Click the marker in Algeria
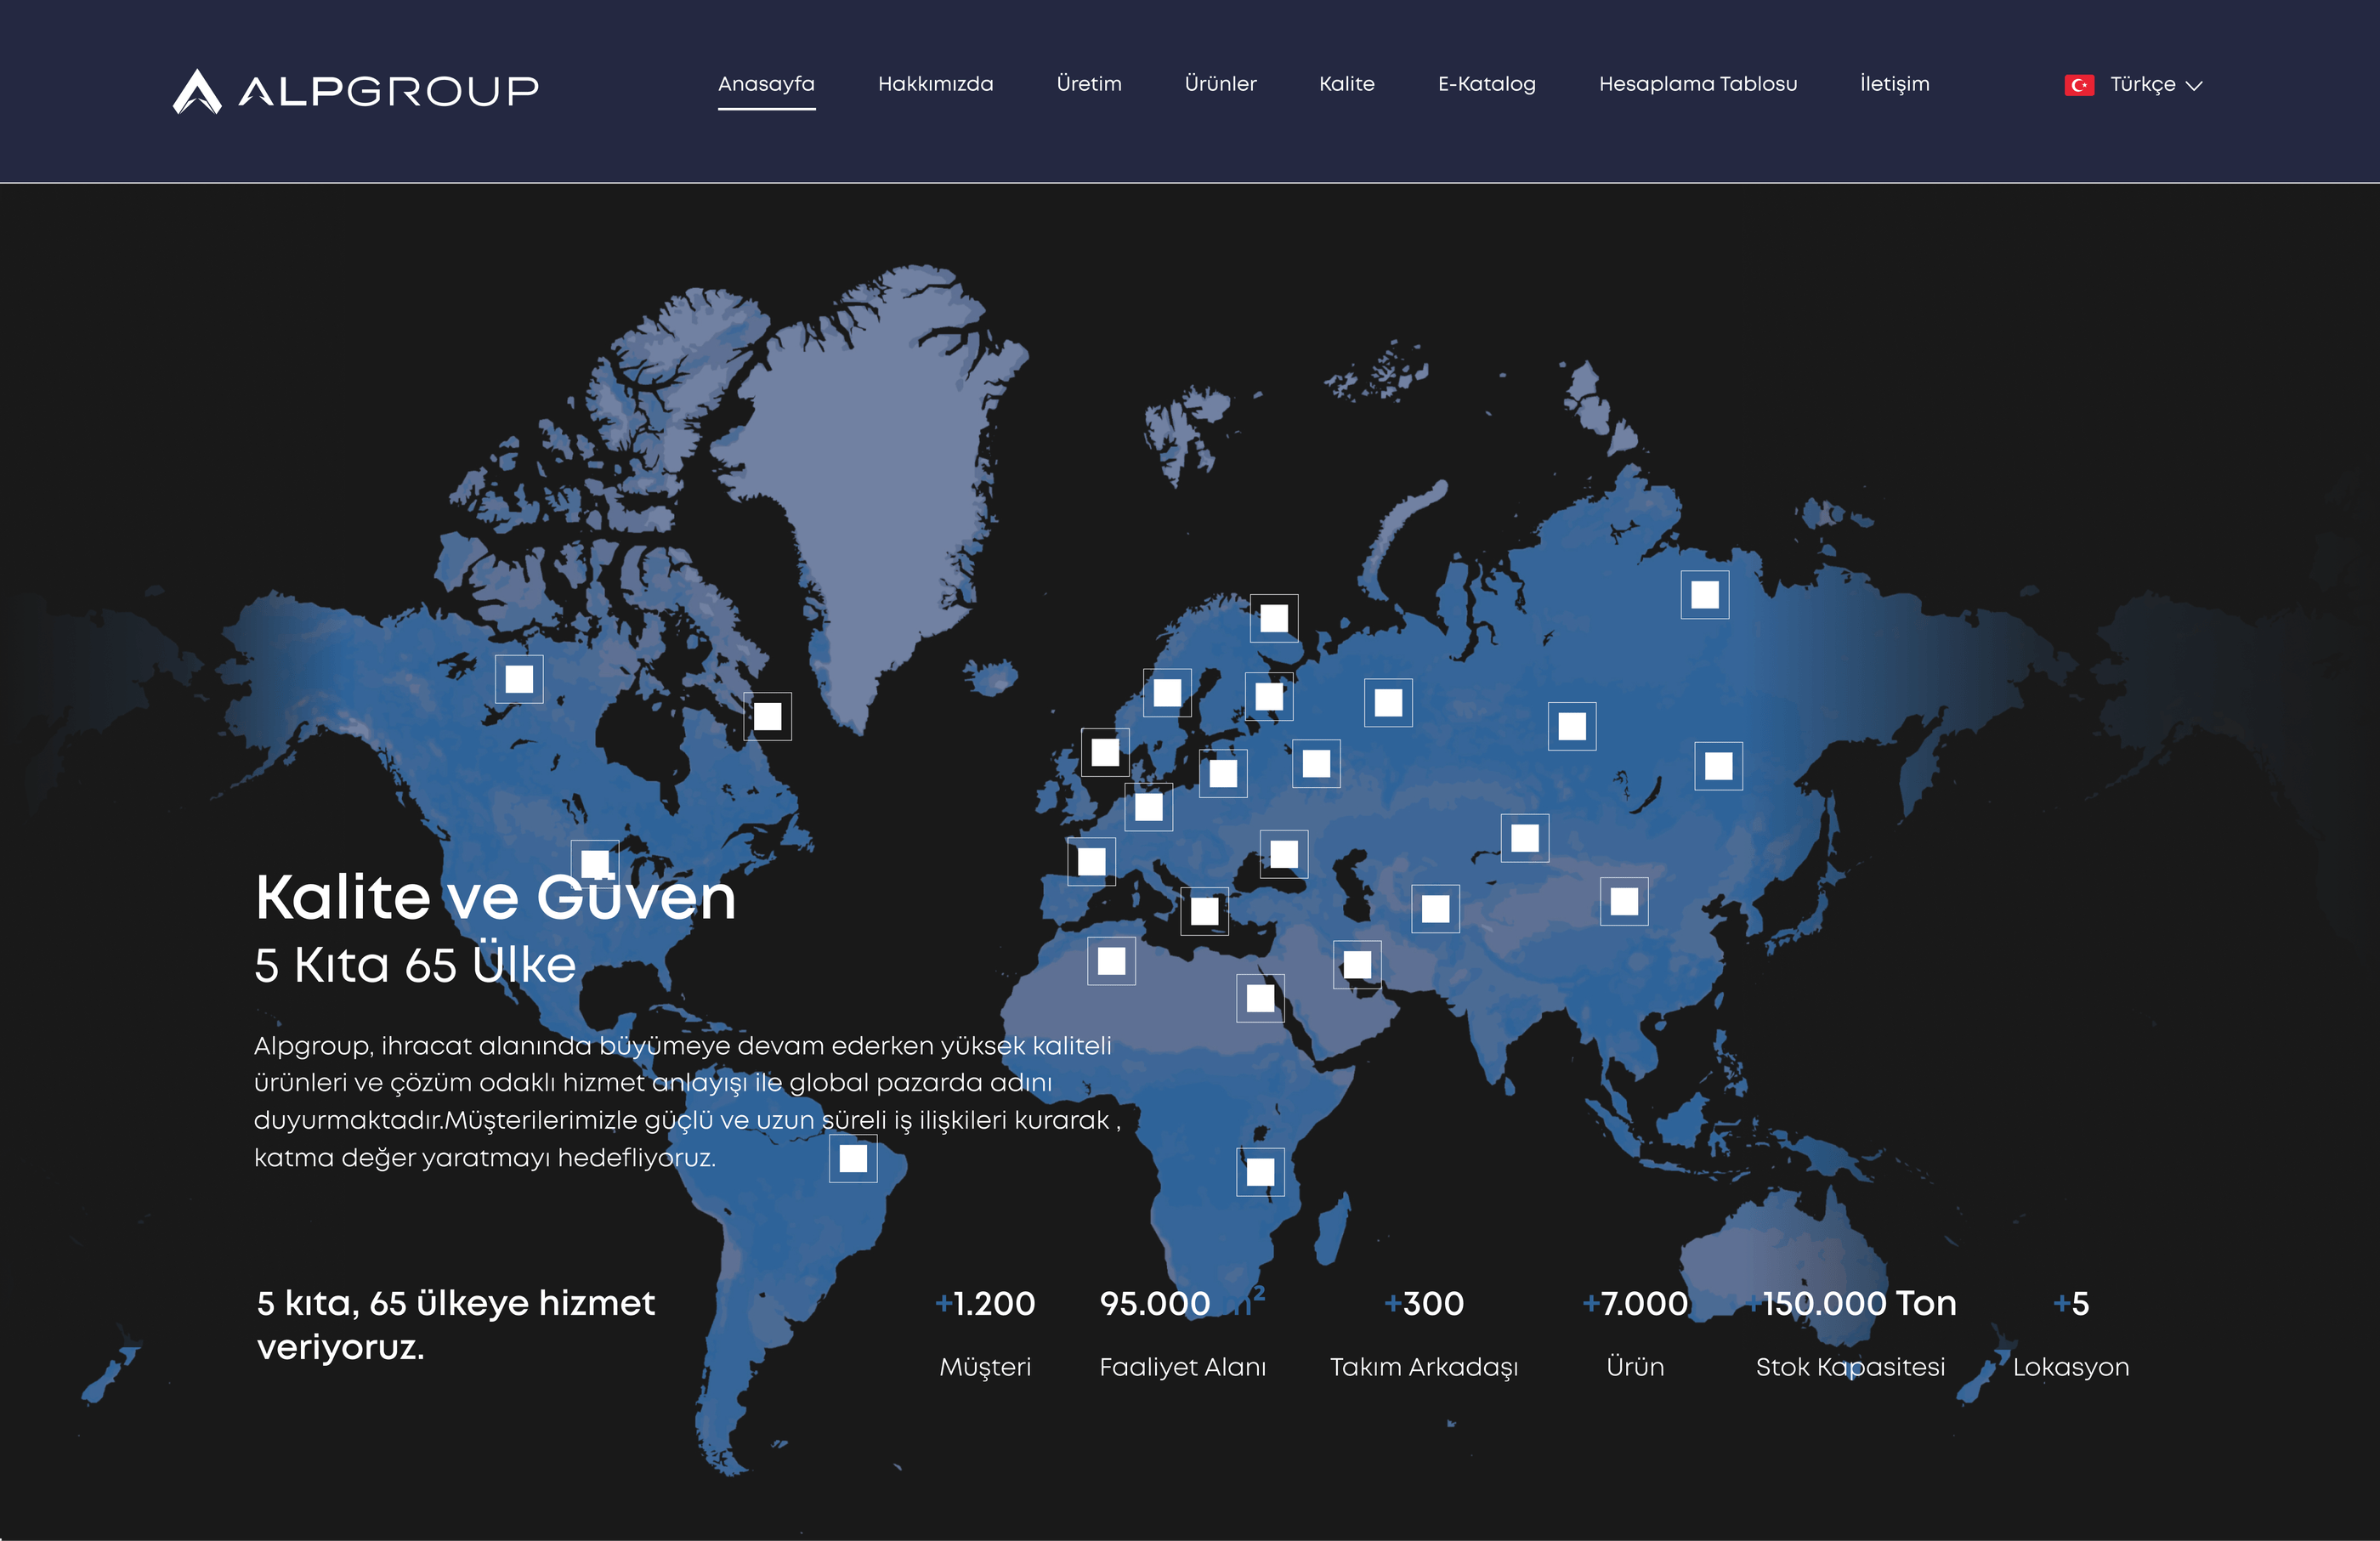This screenshot has width=2380, height=1541. coord(1111,961)
